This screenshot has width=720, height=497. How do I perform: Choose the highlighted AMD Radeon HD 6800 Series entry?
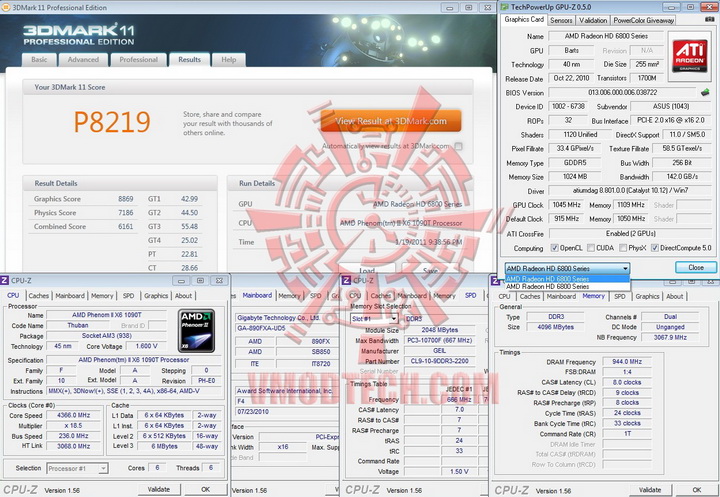point(567,279)
